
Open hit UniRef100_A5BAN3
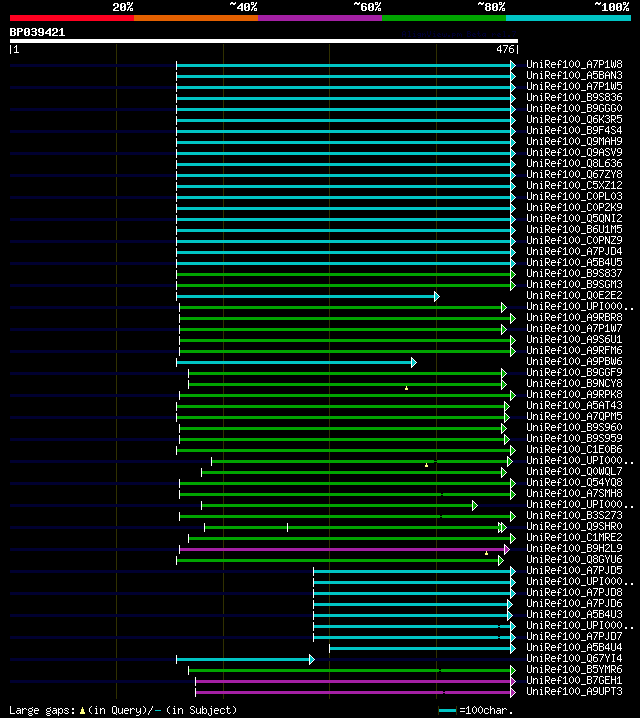pyautogui.click(x=574, y=76)
